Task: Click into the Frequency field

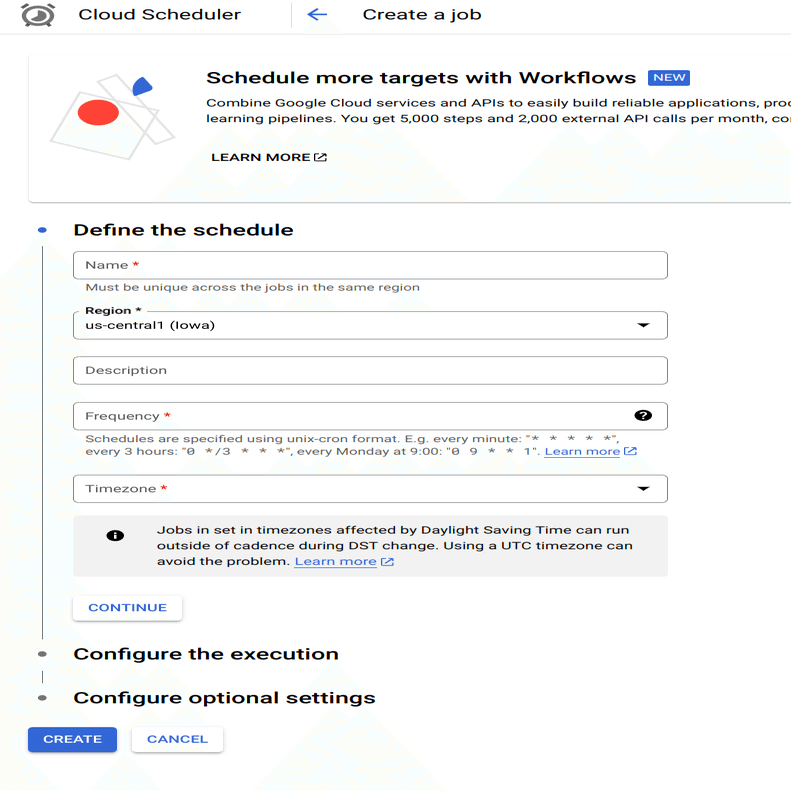Action: click(350, 416)
